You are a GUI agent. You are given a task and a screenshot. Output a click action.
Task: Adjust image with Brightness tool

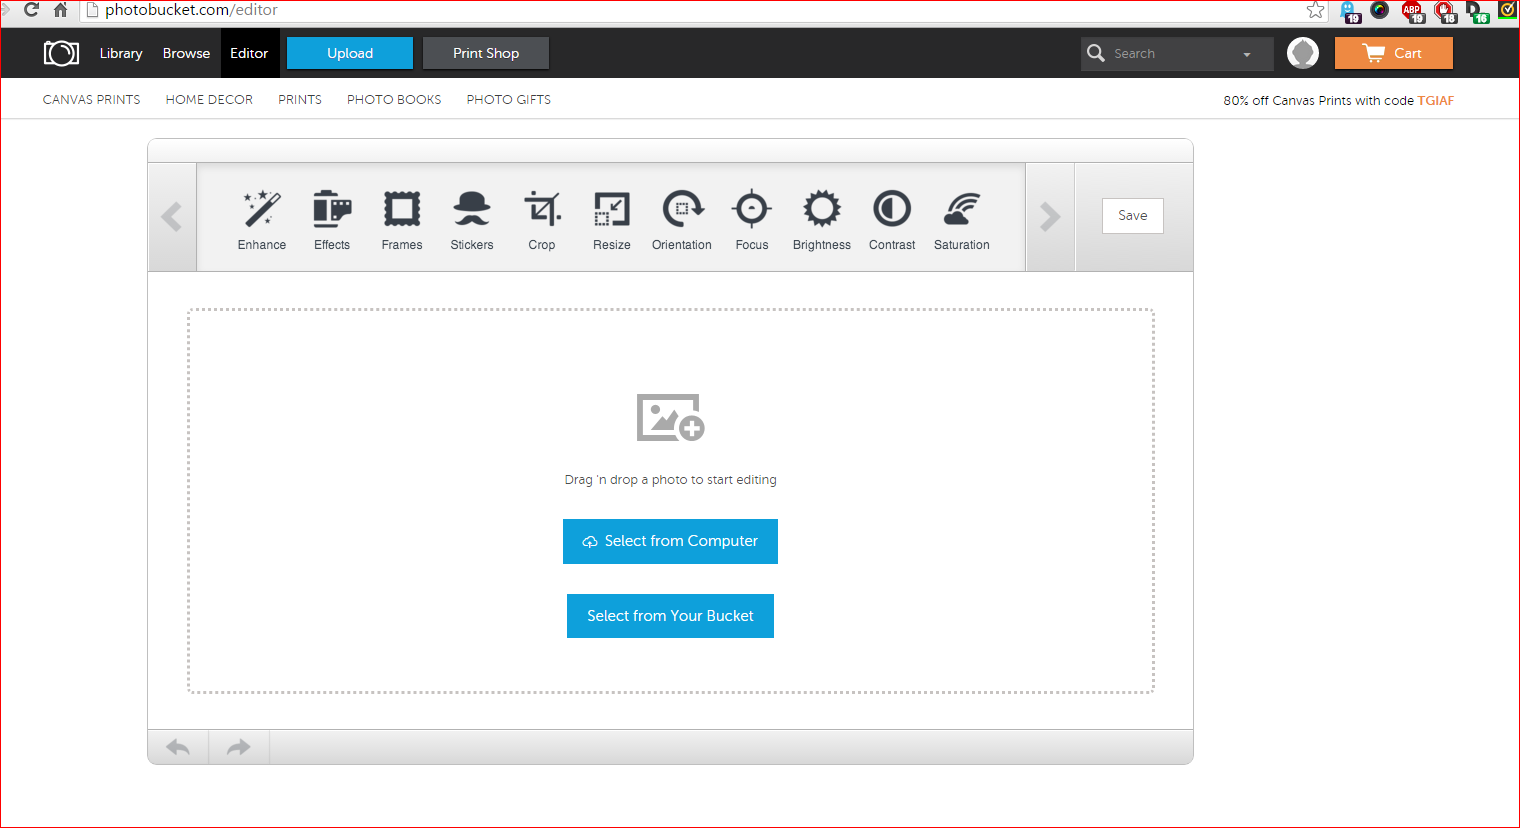(822, 220)
